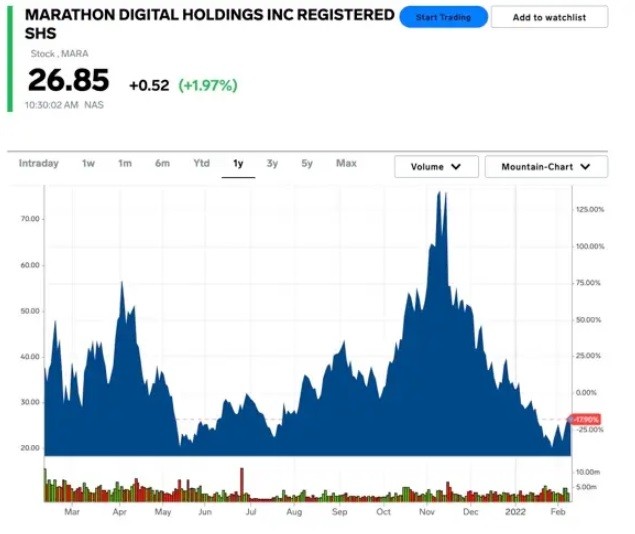Switch to the 1w time range
This screenshot has height=534, width=635.
[x=88, y=163]
